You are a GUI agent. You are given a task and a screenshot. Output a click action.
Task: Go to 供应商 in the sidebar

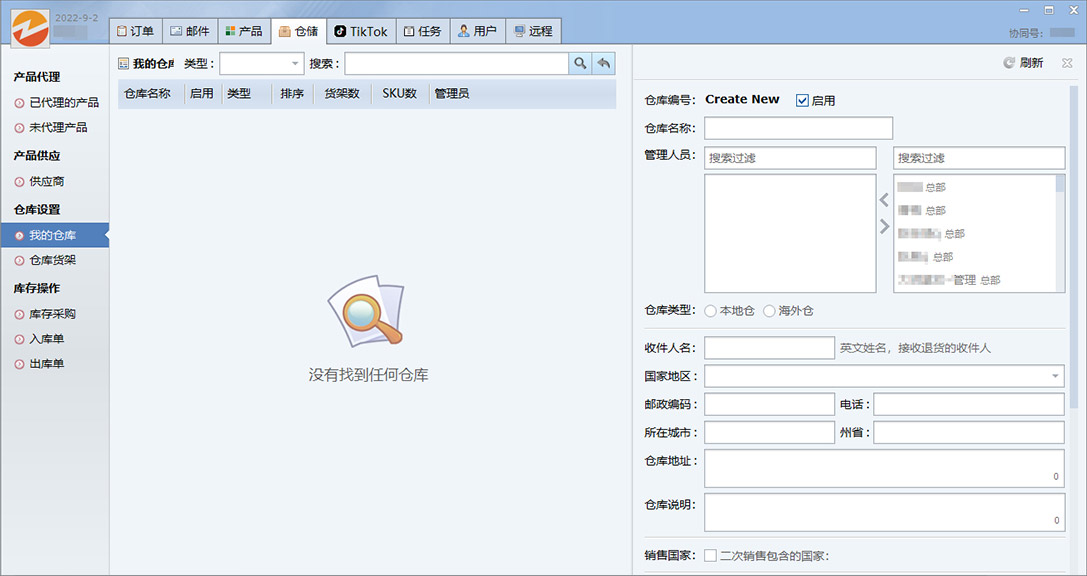[47, 182]
